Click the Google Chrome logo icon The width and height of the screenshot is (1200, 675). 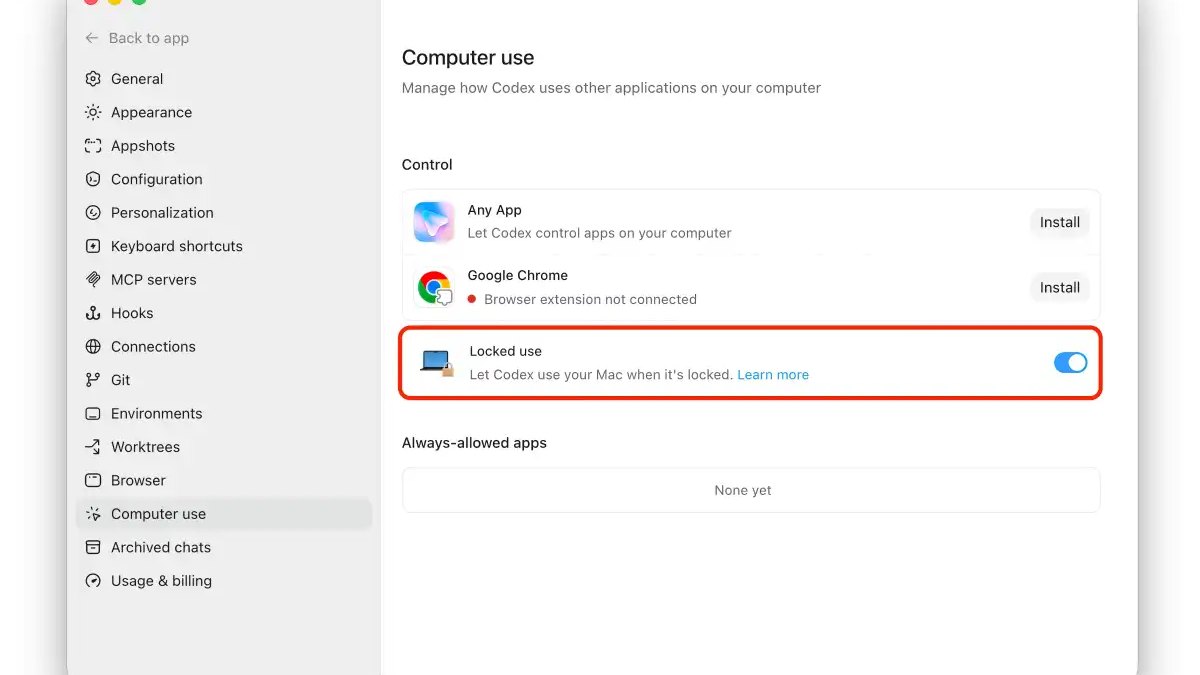[434, 288]
